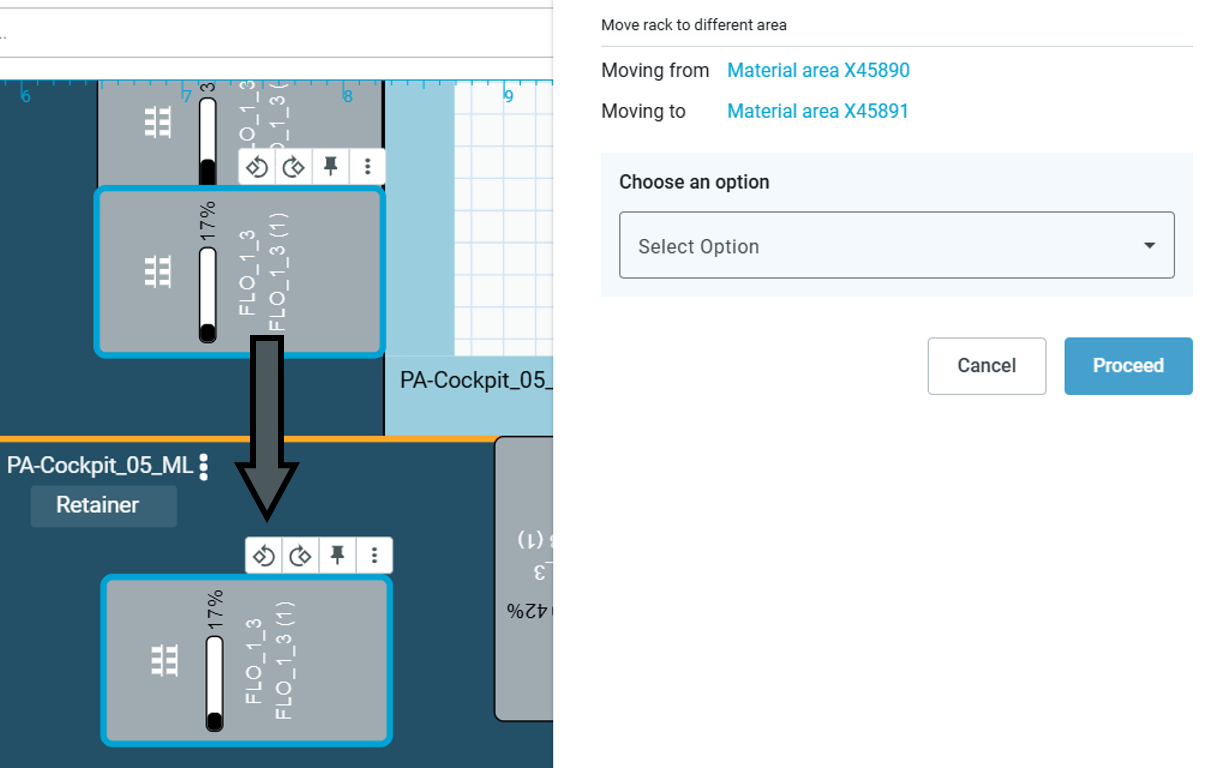This screenshot has height=768, width=1205.
Task: Rotate clockwise the rack above the arrow
Action: click(293, 167)
